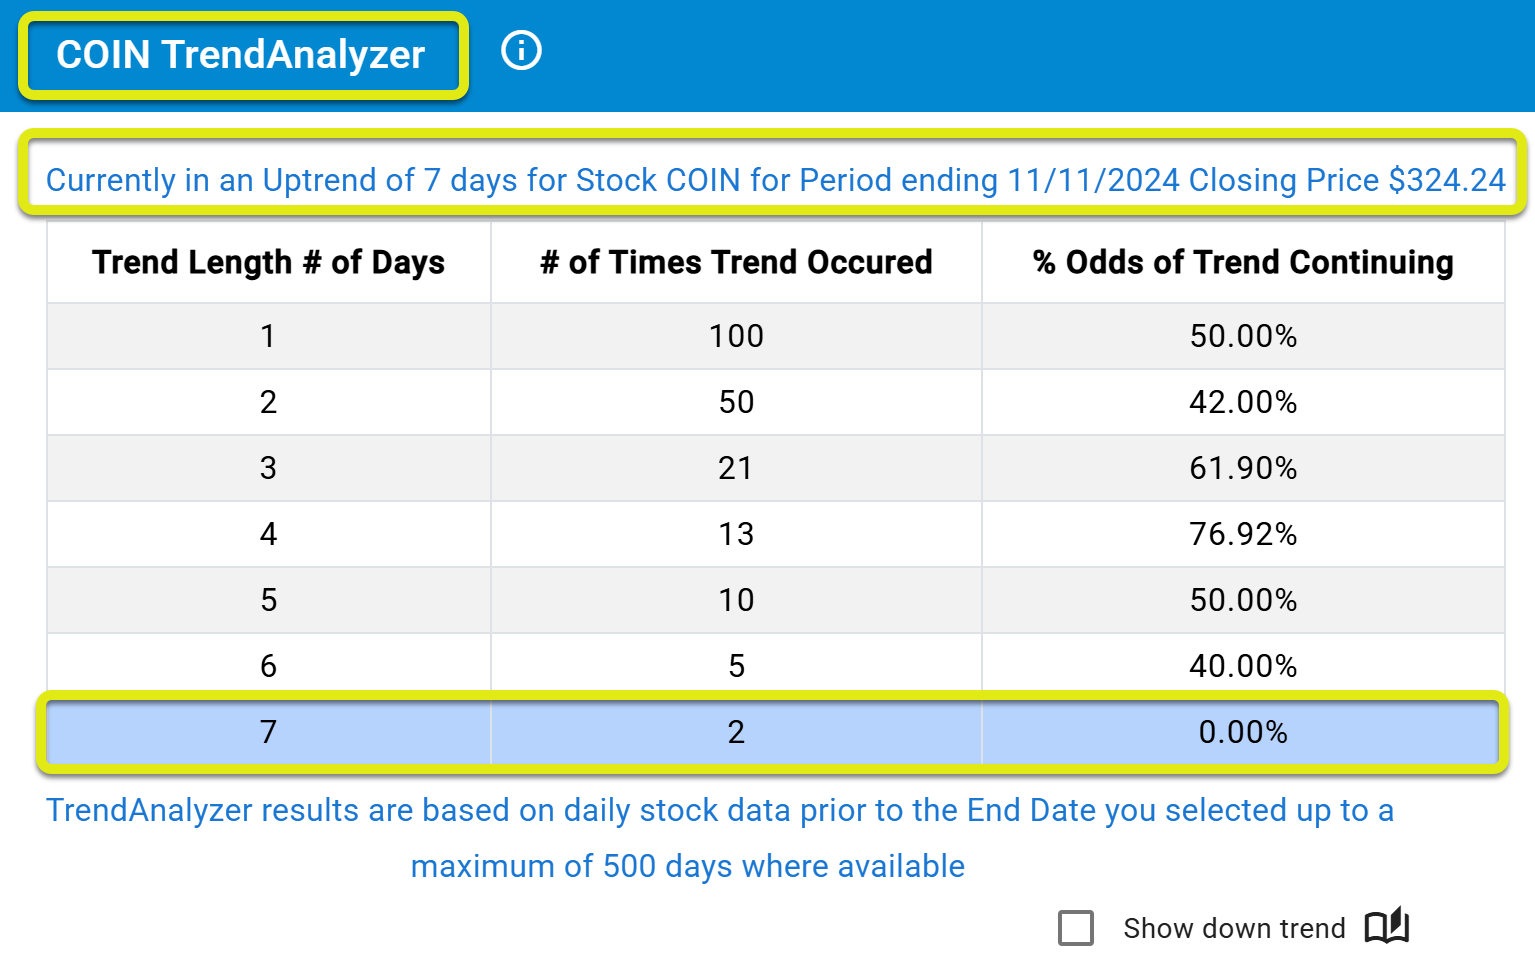Image resolution: width=1535 pixels, height=969 pixels.
Task: Click the info icon beside COIN TrendAnalyzer
Action: 521,50
